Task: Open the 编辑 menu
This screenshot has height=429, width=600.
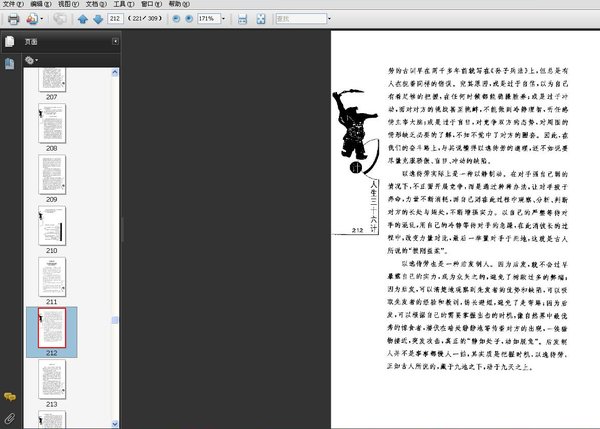Action: (41, 4)
